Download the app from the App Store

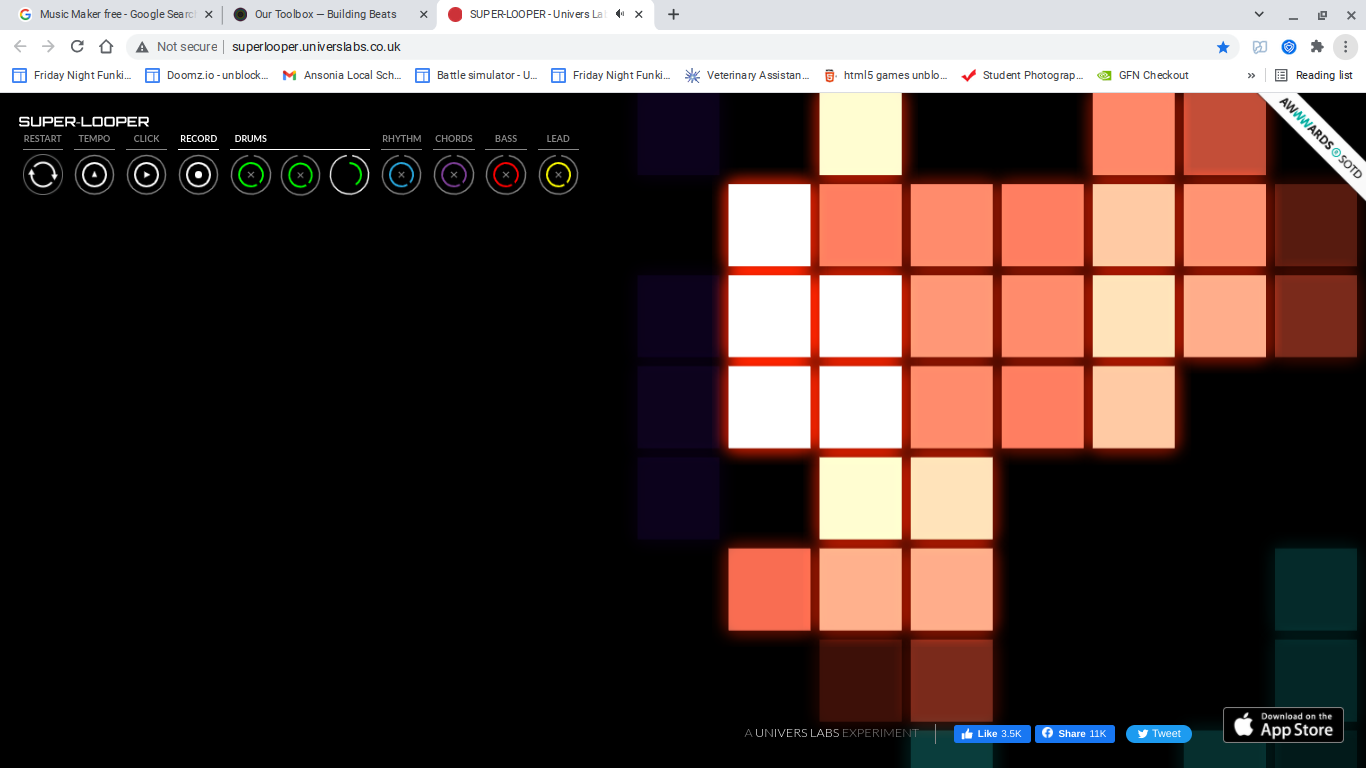pos(1283,725)
